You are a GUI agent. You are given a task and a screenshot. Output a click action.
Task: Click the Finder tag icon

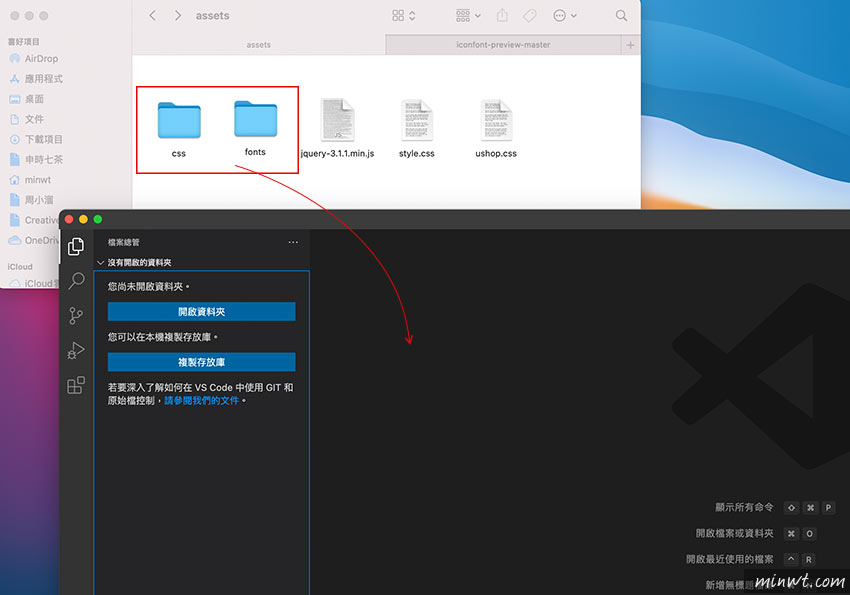530,16
